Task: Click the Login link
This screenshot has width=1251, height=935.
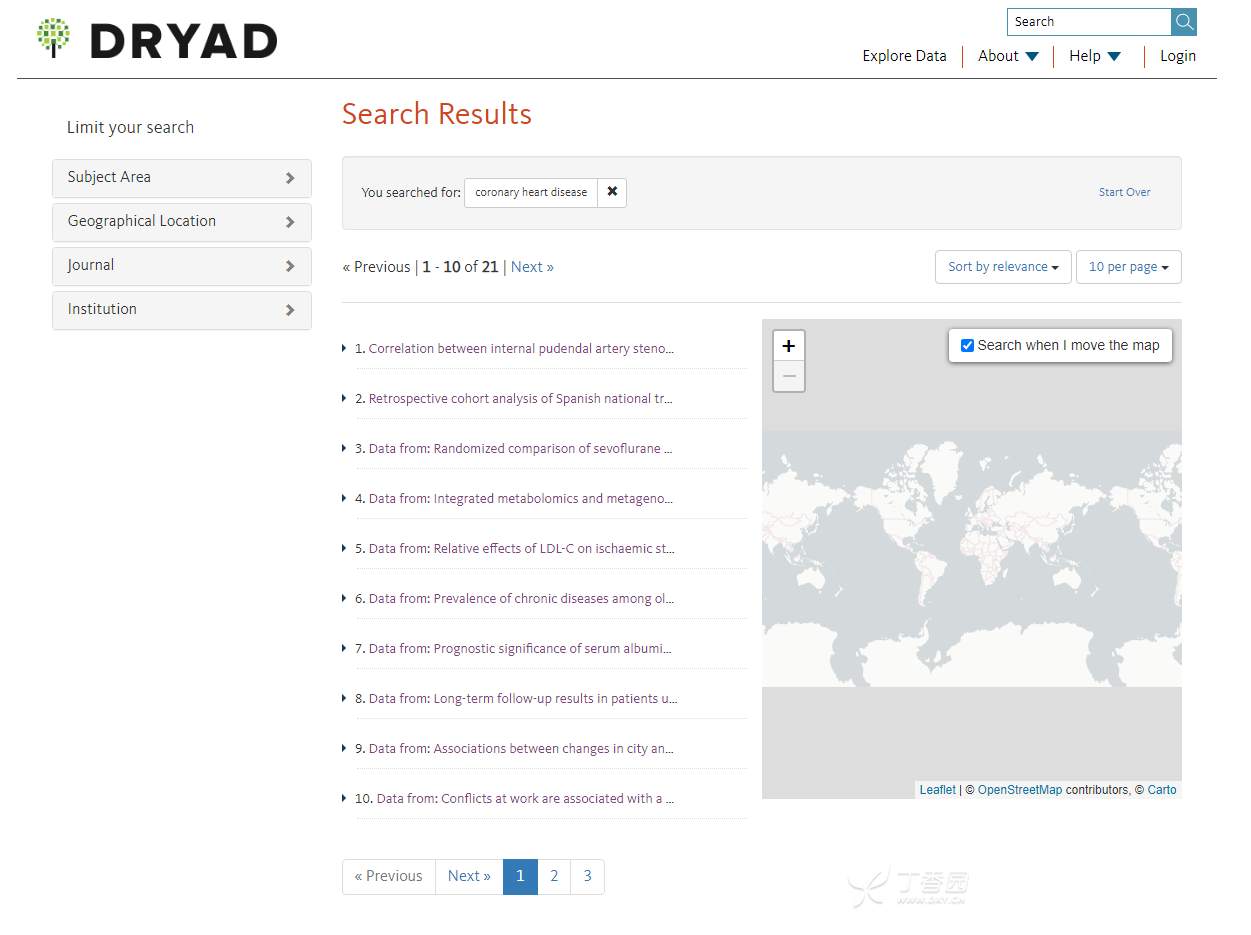Action: coord(1177,56)
